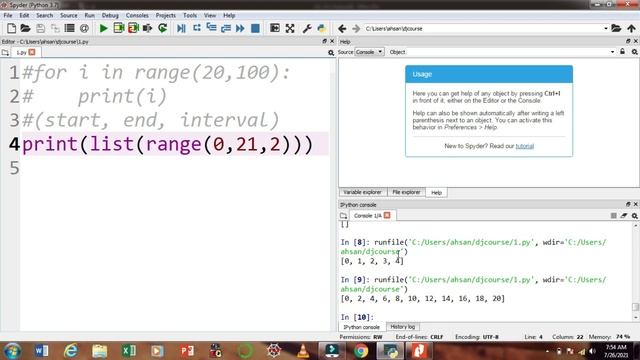640x360 pixels.
Task: Open the Source menu
Action: point(69,15)
